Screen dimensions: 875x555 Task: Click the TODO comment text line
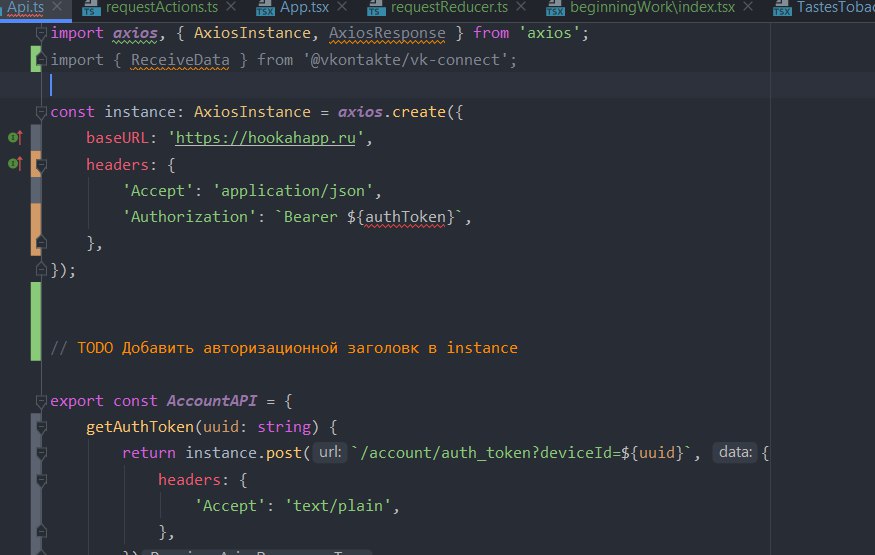(284, 348)
